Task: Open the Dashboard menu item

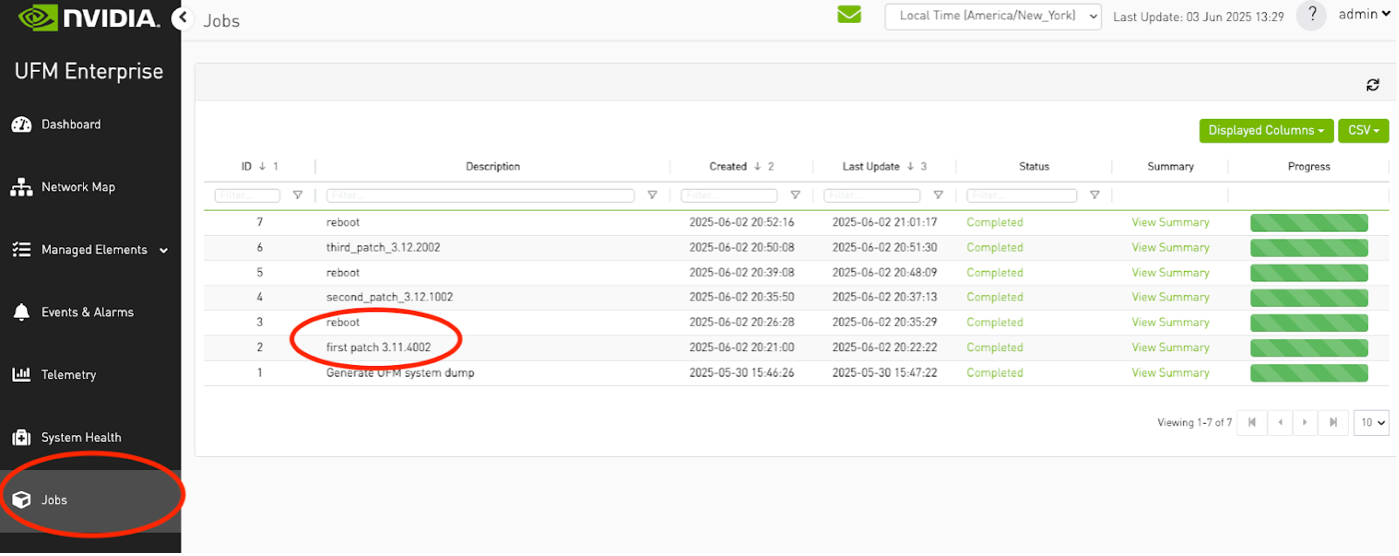Action: (x=70, y=125)
